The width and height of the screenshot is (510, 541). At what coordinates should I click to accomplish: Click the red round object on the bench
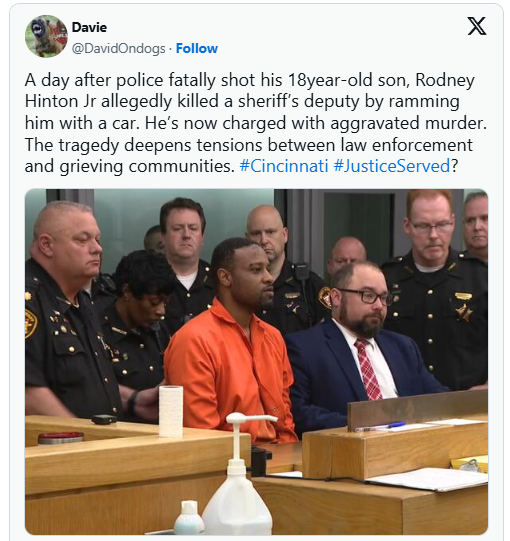point(61,437)
